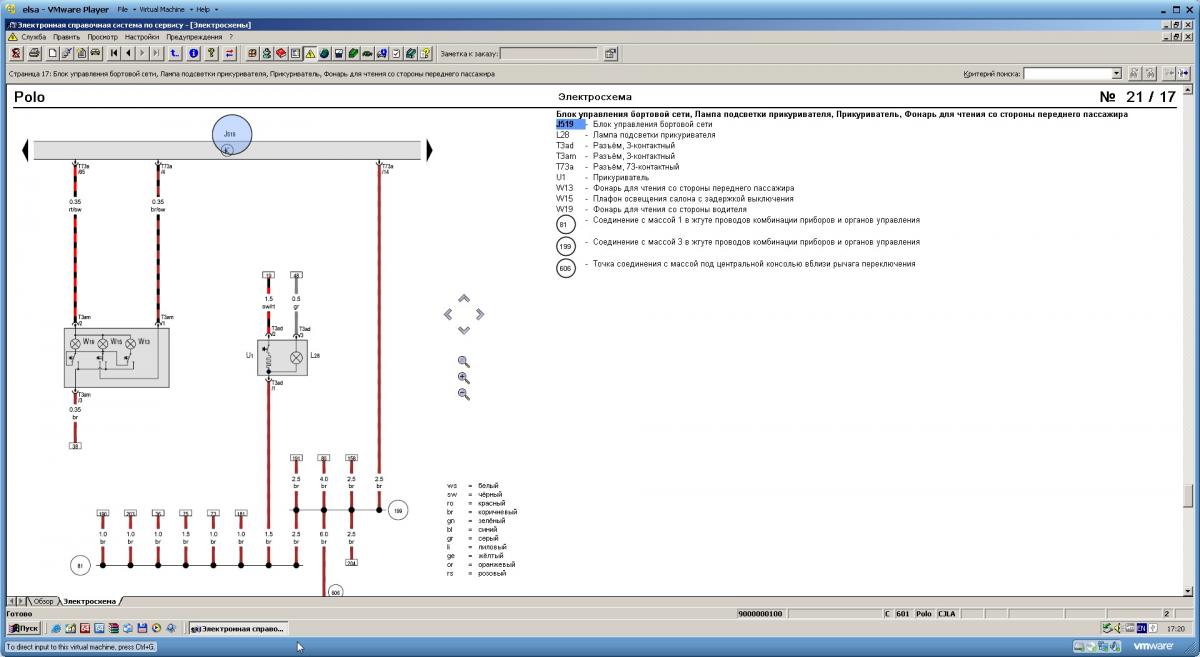Click the blank new-document toolbar icon
1200x657 pixels.
(51, 53)
